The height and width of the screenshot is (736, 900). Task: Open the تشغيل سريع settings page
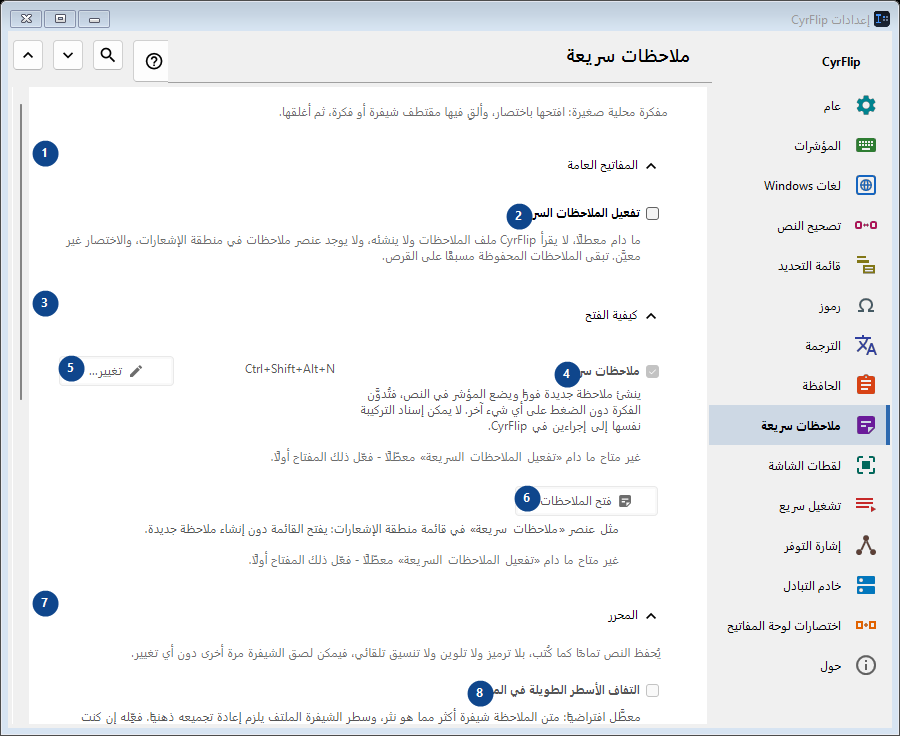tap(799, 505)
